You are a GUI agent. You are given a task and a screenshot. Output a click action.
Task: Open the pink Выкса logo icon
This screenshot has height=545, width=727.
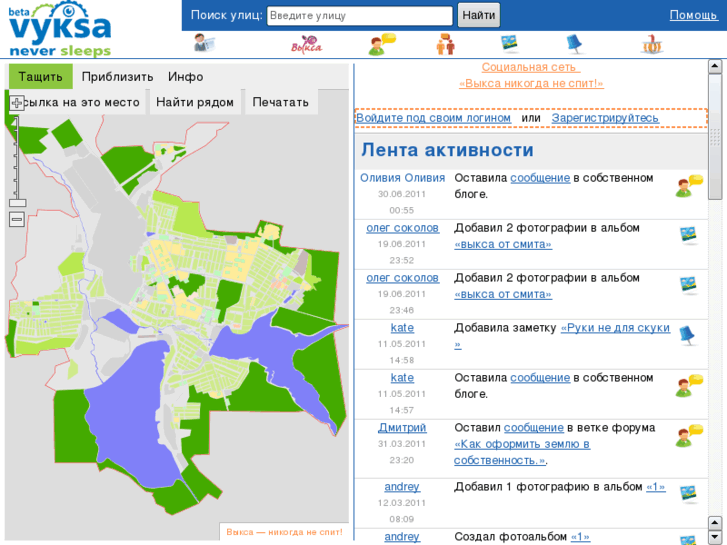306,44
